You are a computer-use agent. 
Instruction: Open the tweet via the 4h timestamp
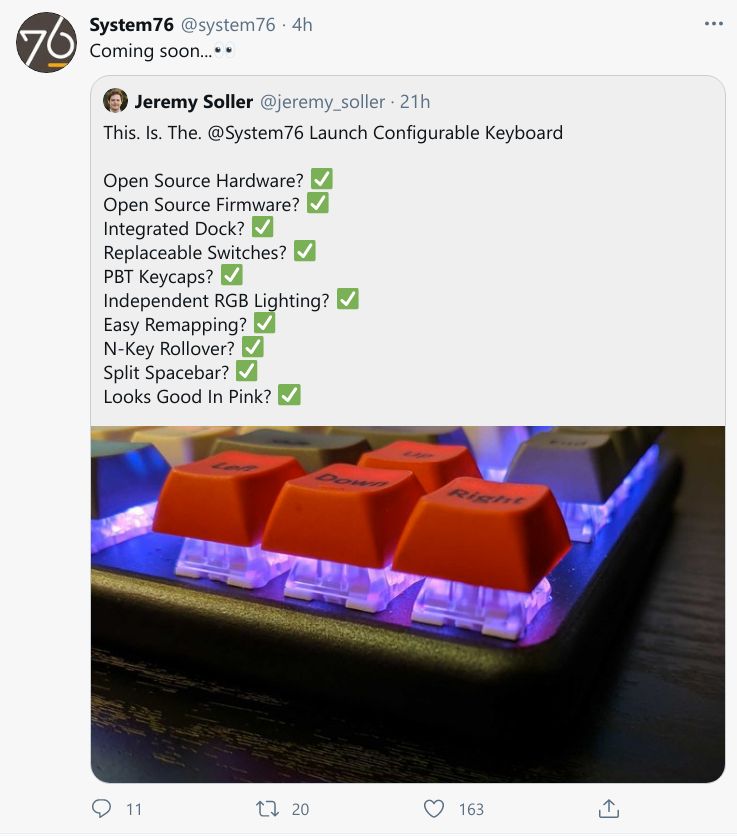pos(300,25)
